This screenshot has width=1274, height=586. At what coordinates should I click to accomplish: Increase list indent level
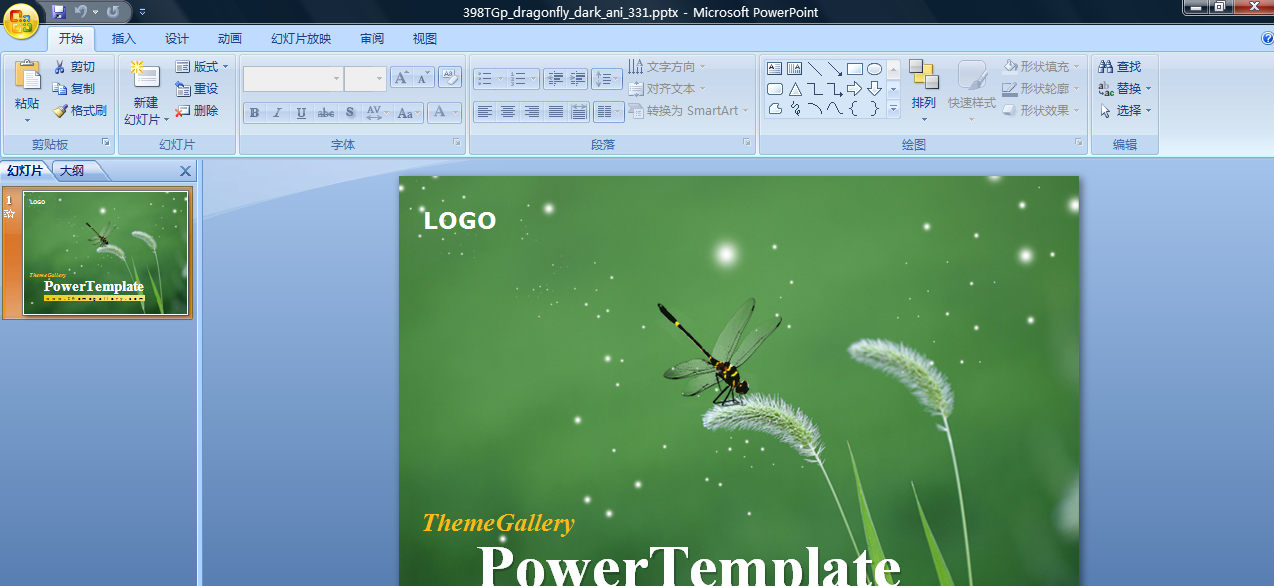click(x=576, y=78)
